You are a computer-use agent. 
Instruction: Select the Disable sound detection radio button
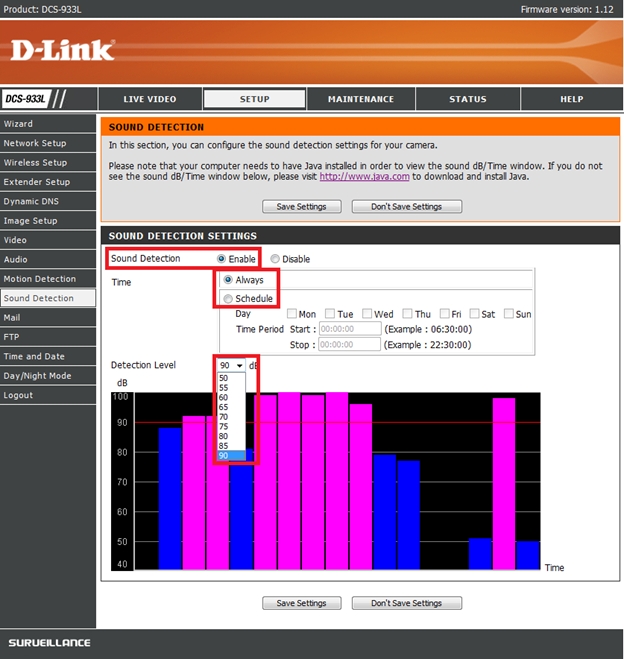click(275, 259)
